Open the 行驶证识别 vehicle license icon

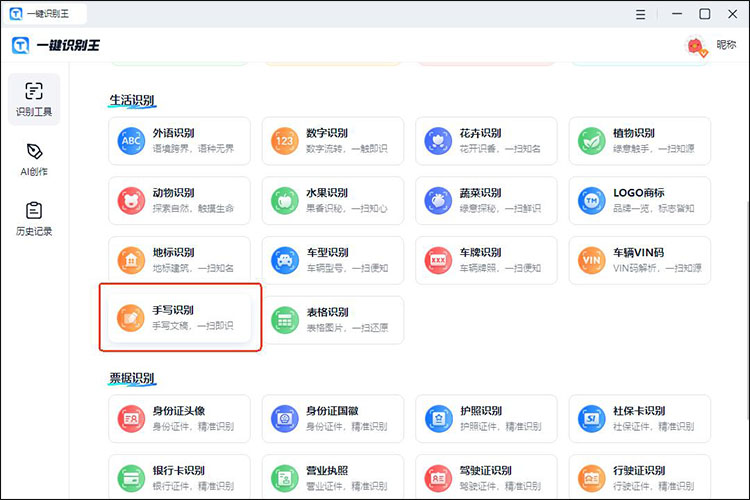[592, 478]
